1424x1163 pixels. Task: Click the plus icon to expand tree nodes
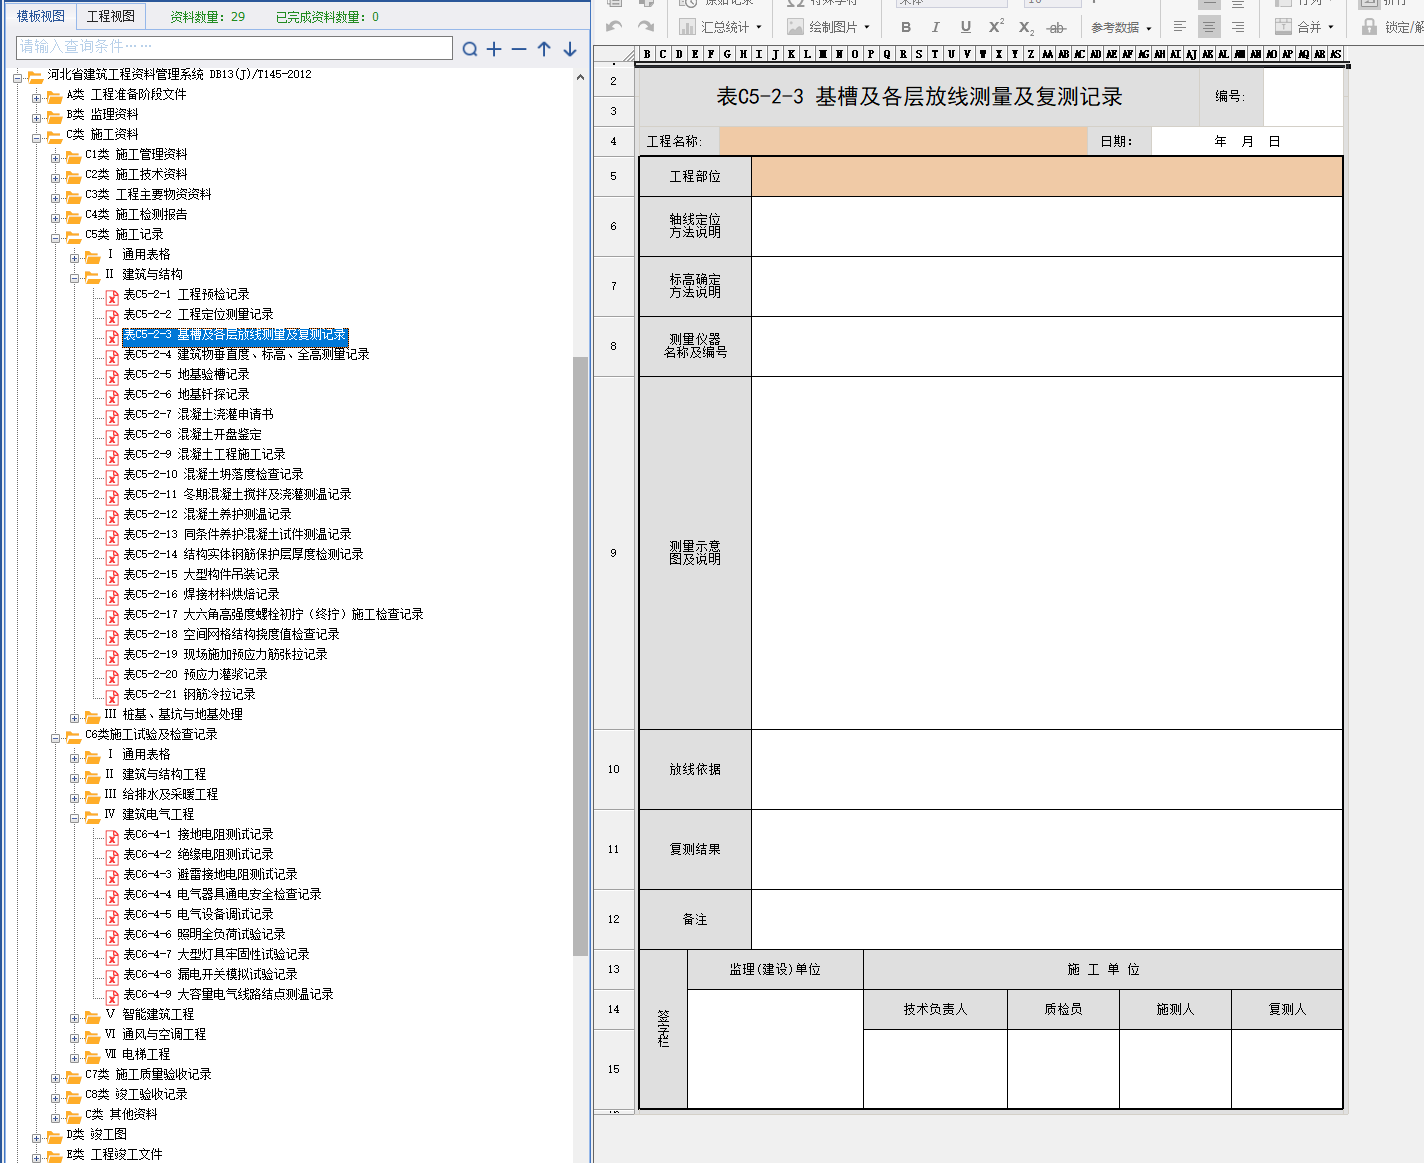494,48
